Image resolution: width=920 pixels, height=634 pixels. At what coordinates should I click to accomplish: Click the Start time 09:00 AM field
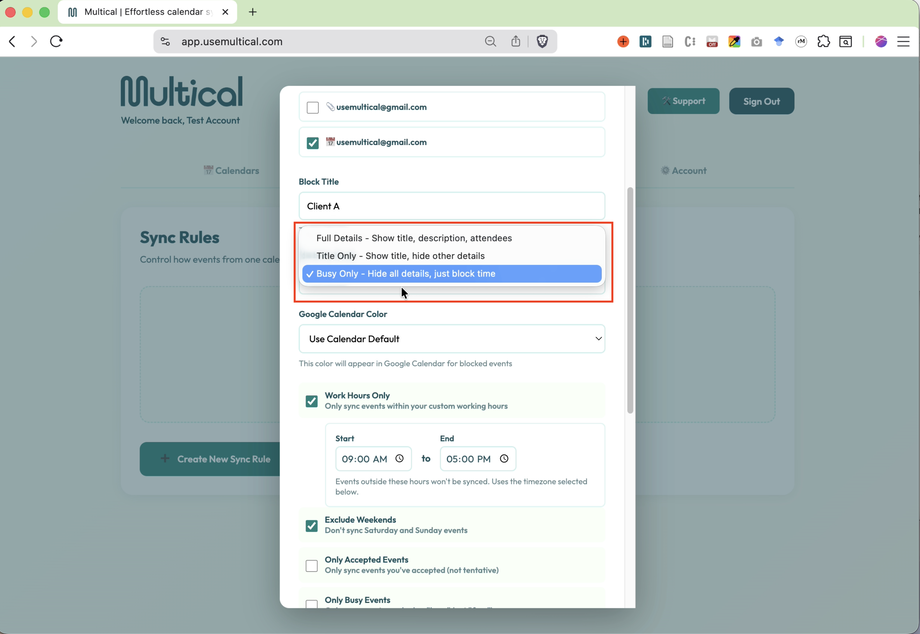373,459
